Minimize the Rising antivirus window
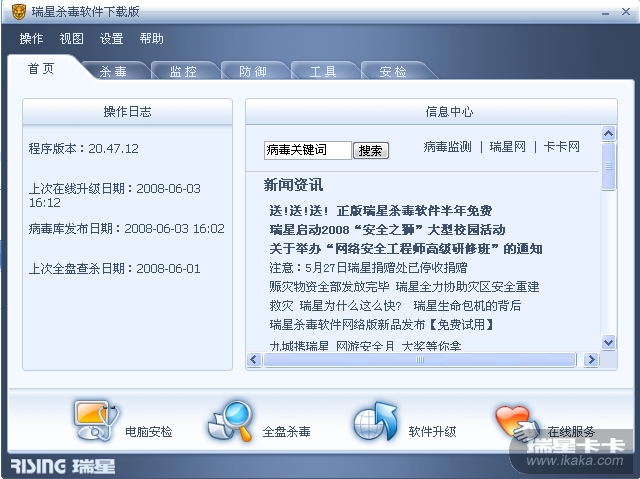This screenshot has height=479, width=640. [605, 13]
